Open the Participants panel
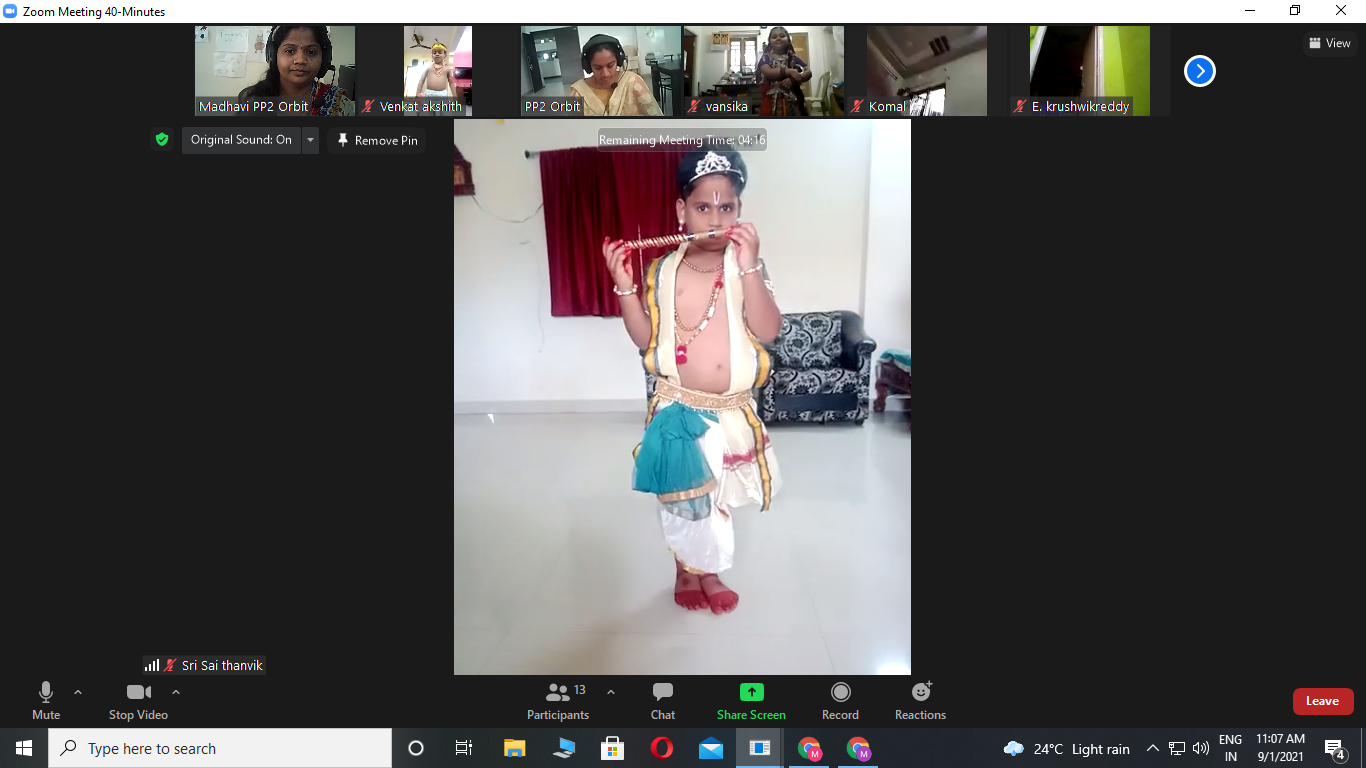Viewport: 1366px width, 768px height. tap(558, 702)
